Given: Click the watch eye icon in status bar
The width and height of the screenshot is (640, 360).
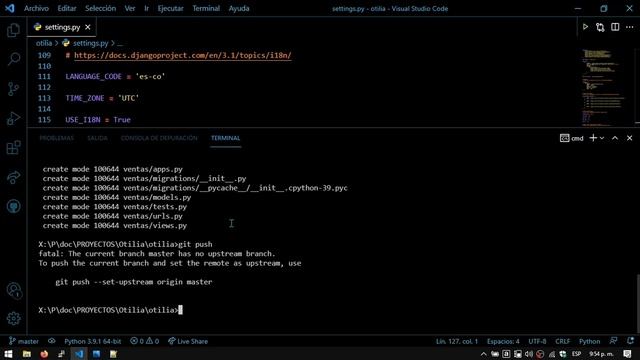Looking at the screenshot, I should point(51,341).
